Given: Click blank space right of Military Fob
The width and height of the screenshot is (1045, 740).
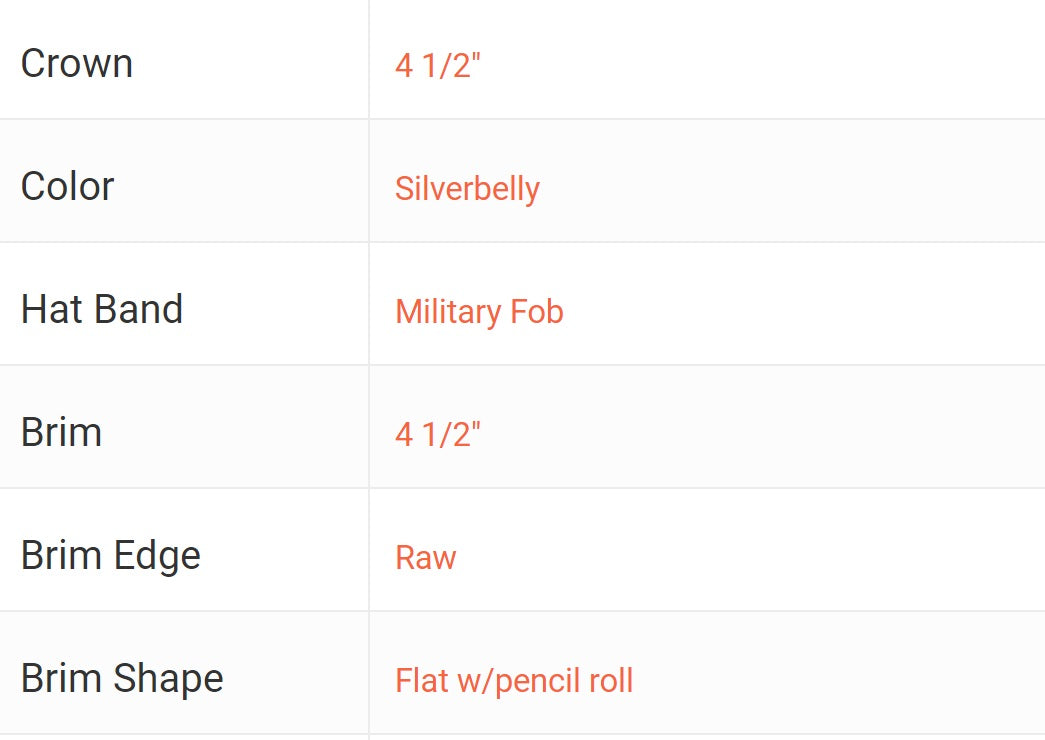Looking at the screenshot, I should coord(800,312).
